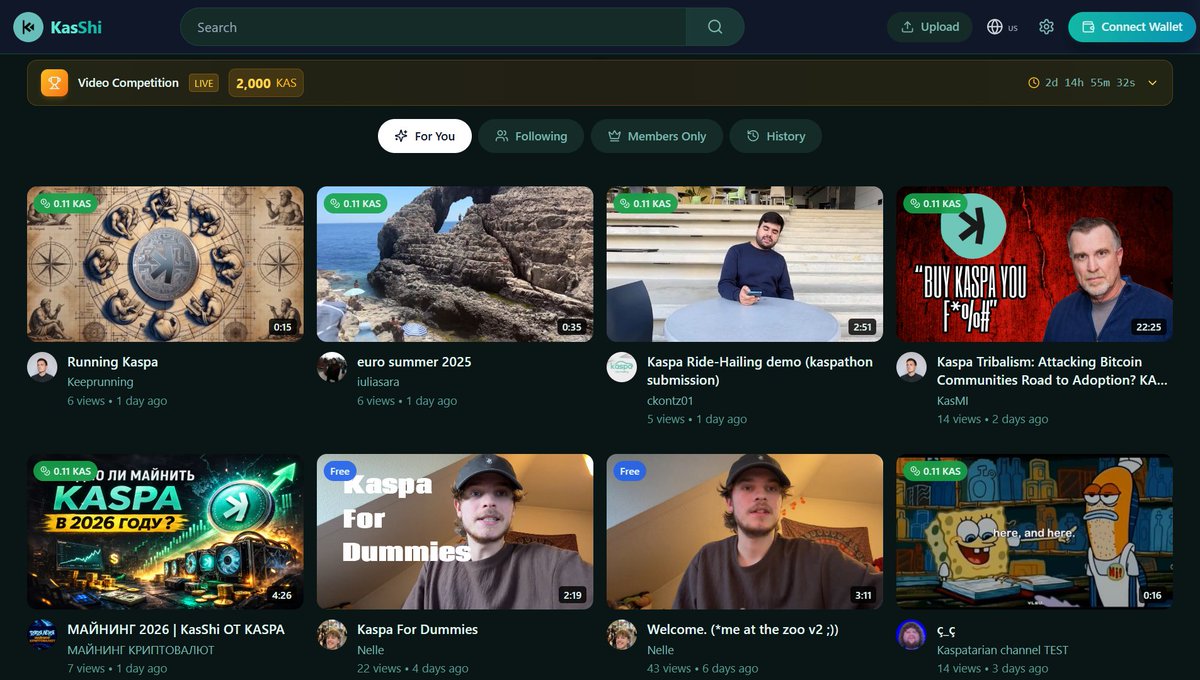Click the Video Competition trophy icon
This screenshot has height=680, width=1200.
(x=54, y=83)
